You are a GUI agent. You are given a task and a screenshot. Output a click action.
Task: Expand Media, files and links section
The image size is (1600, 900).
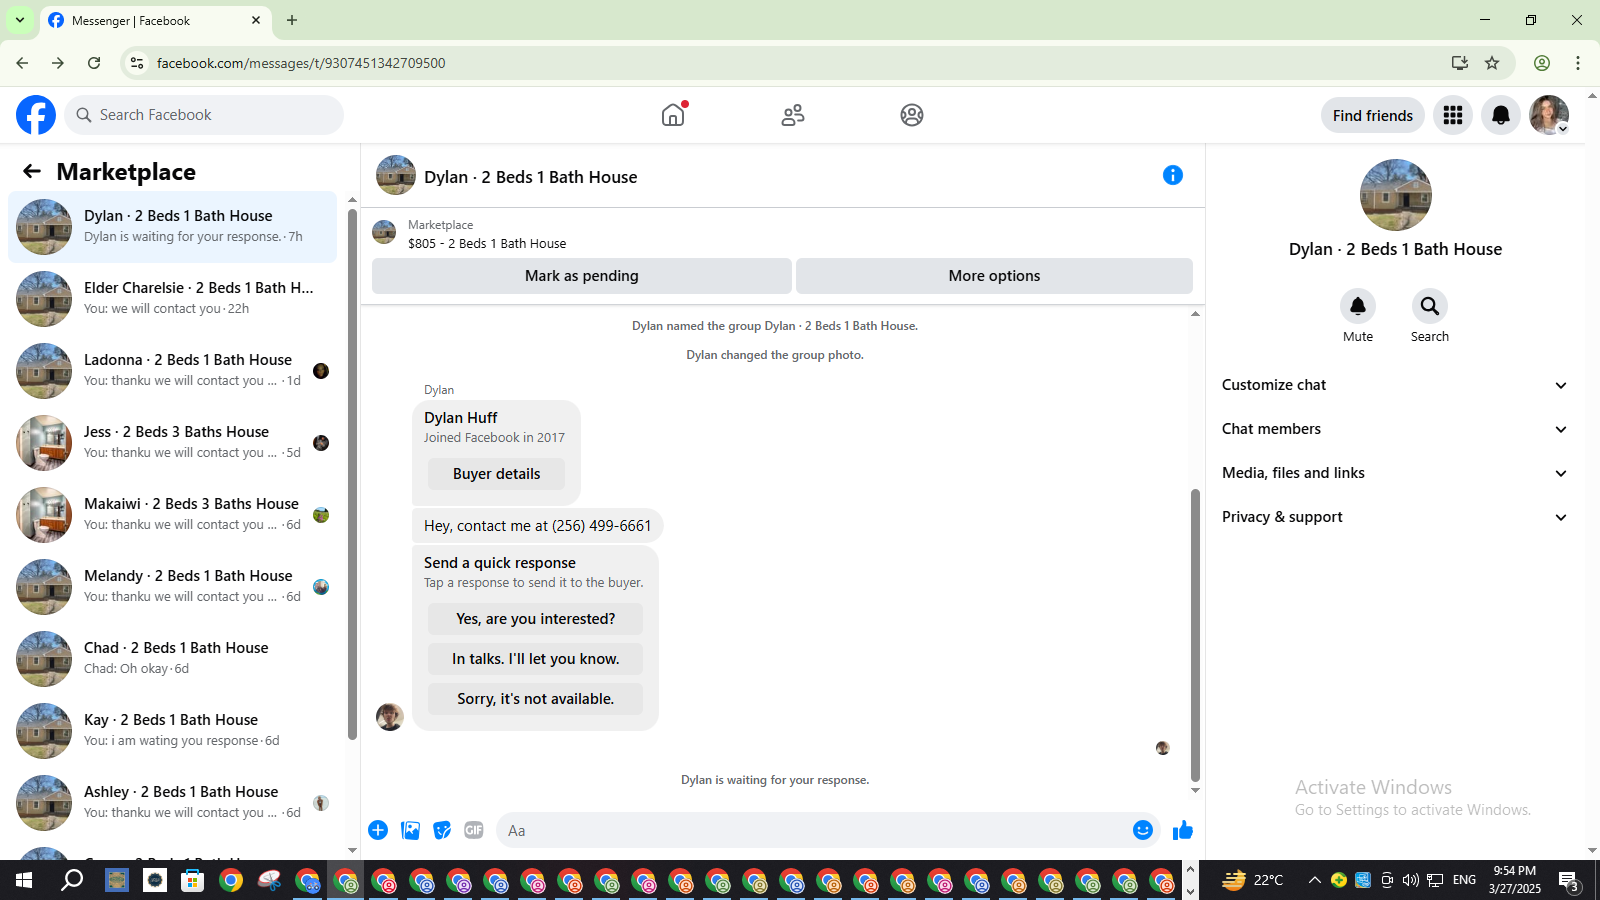pyautogui.click(x=1395, y=473)
